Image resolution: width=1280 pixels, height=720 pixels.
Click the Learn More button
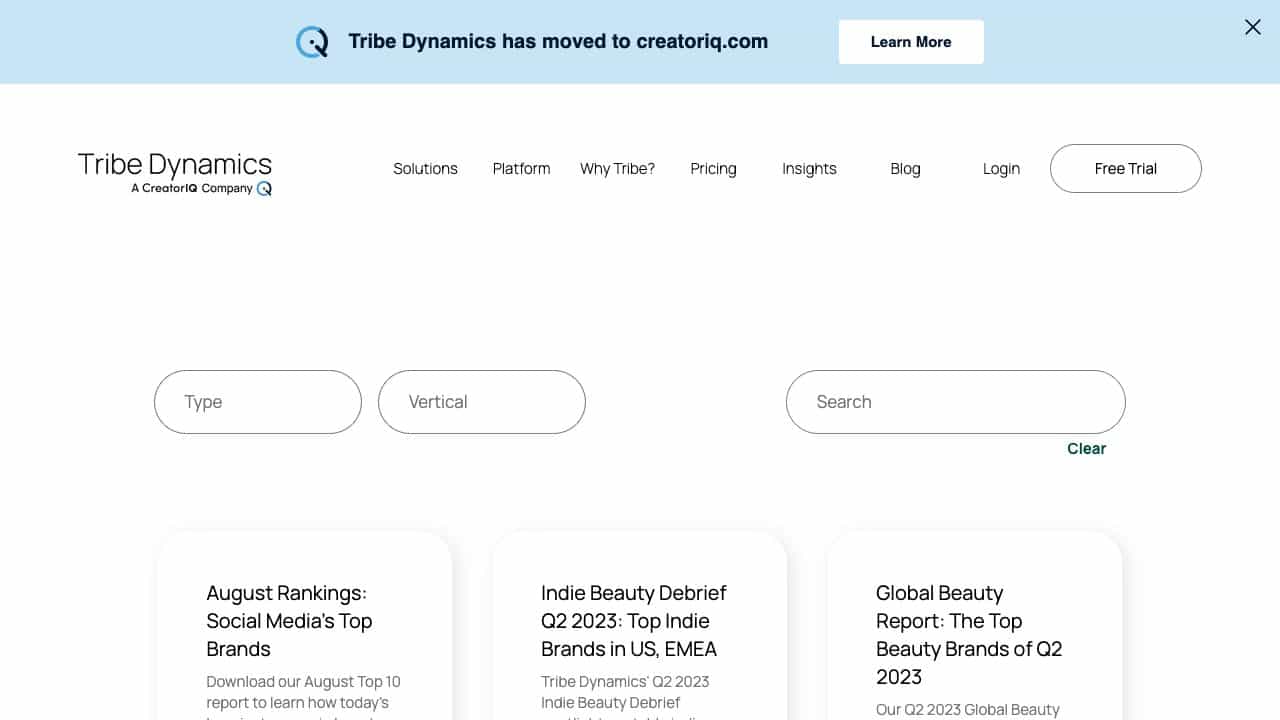(x=911, y=42)
